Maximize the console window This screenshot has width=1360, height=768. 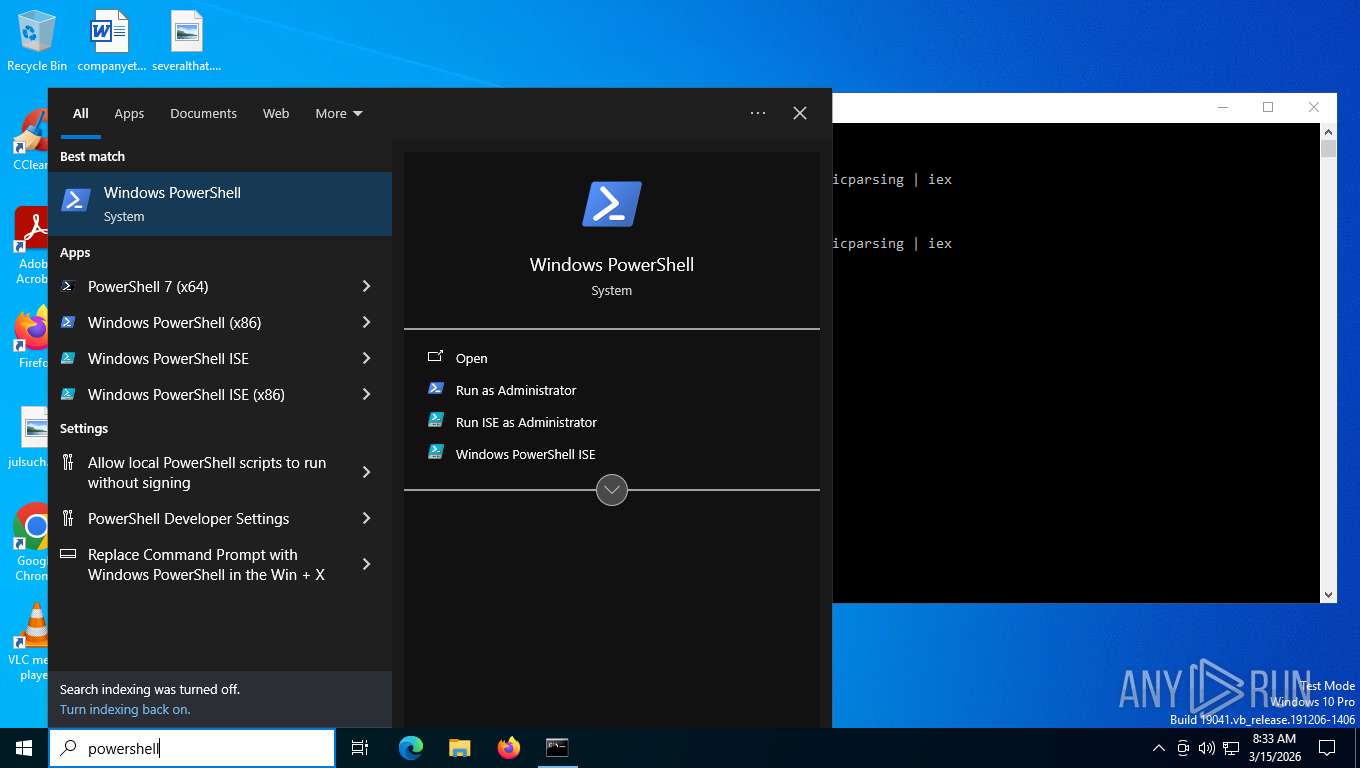tap(1268, 107)
